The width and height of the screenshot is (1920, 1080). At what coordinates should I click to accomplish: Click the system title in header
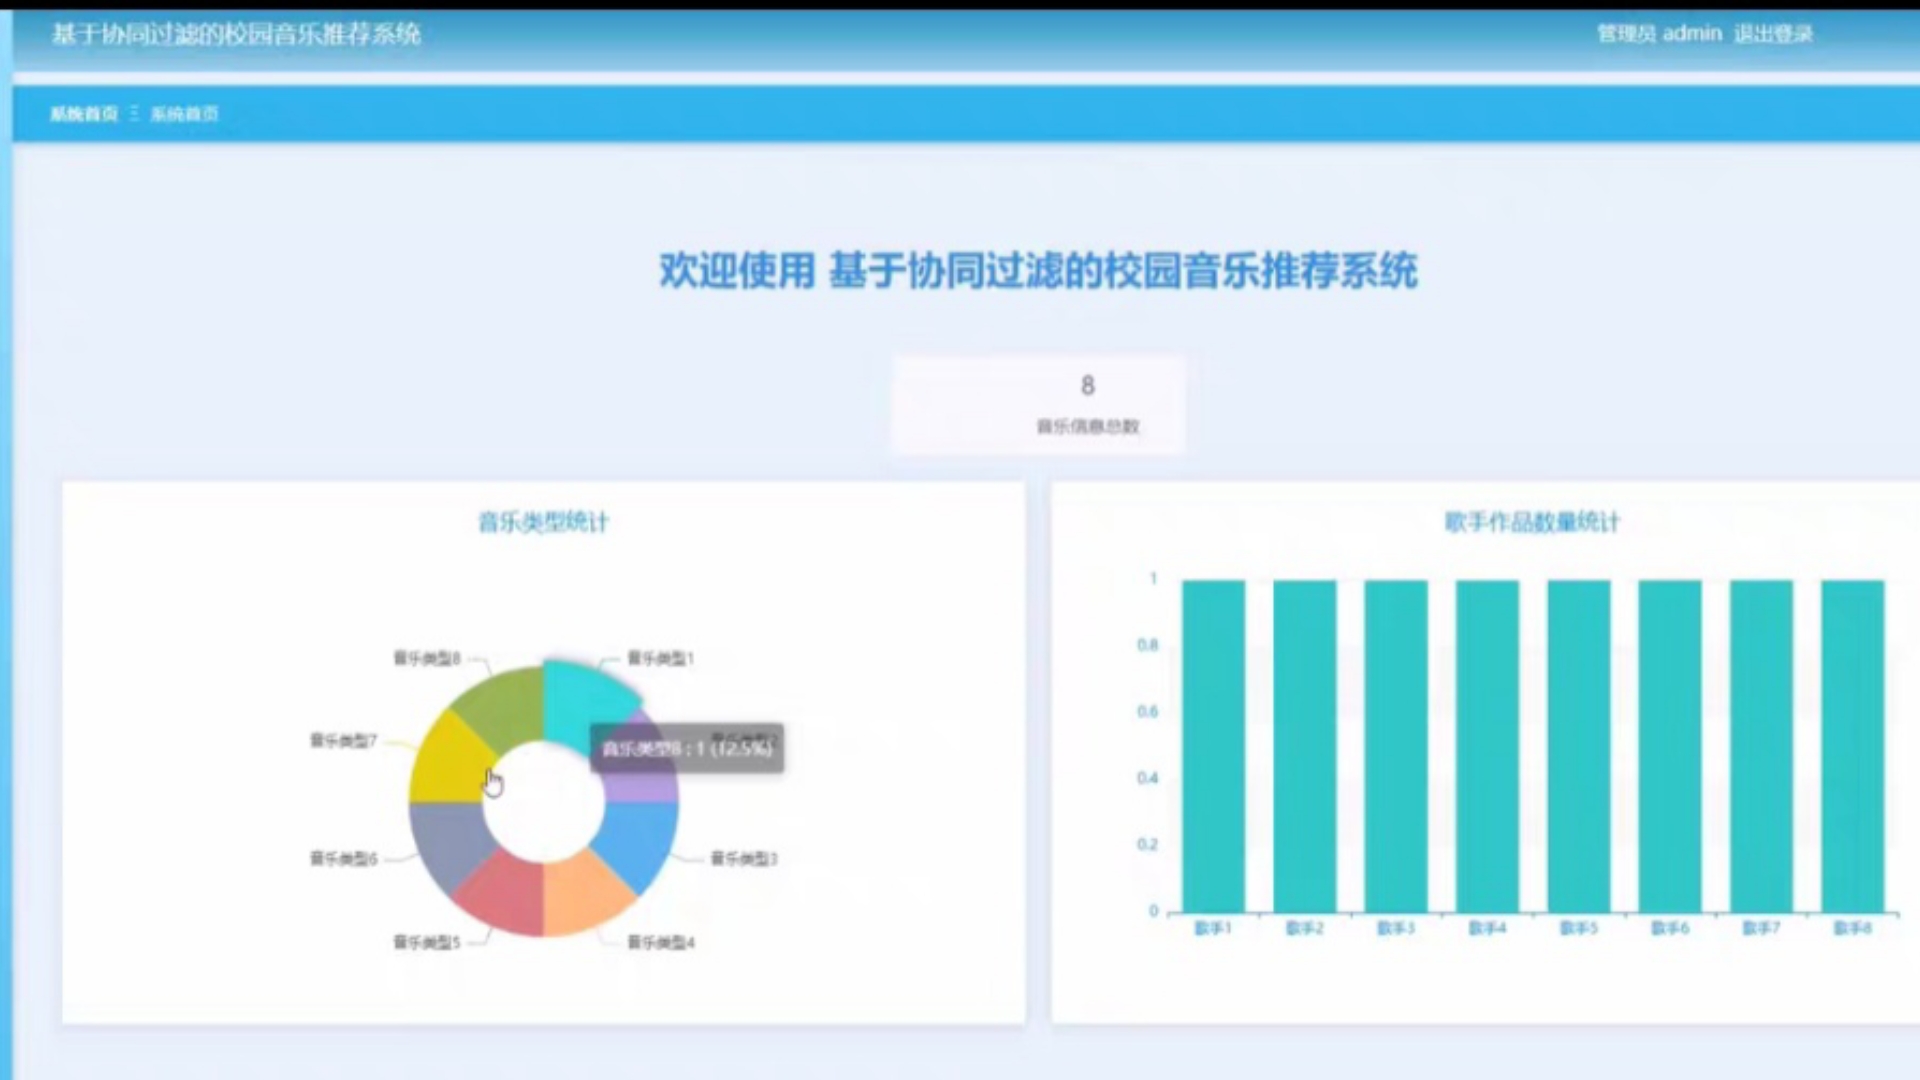tap(236, 34)
